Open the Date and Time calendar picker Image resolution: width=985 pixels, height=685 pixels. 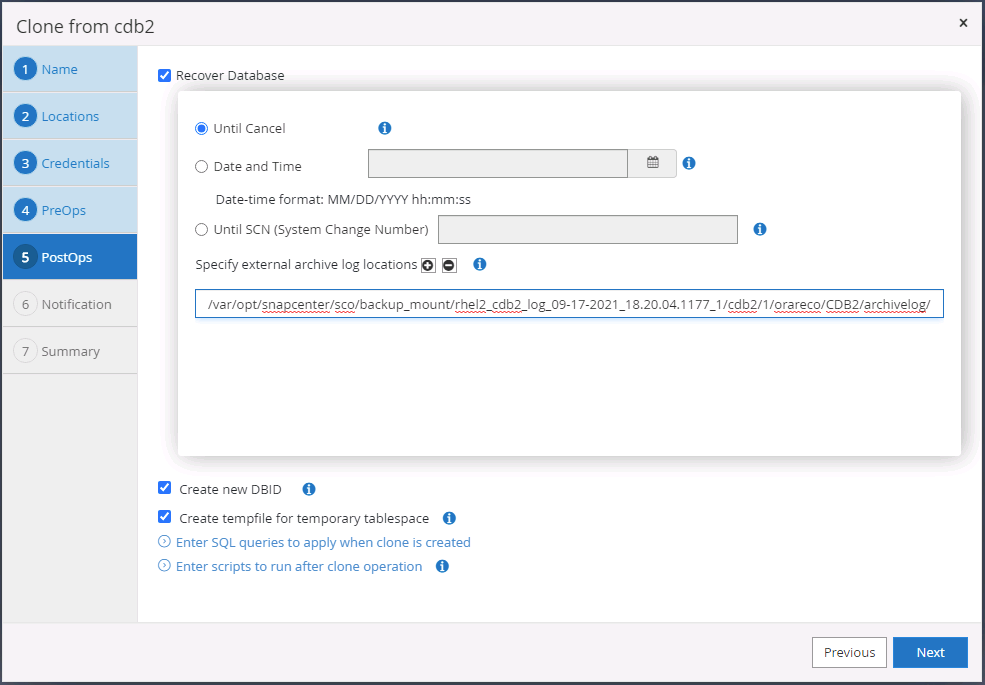tap(652, 163)
